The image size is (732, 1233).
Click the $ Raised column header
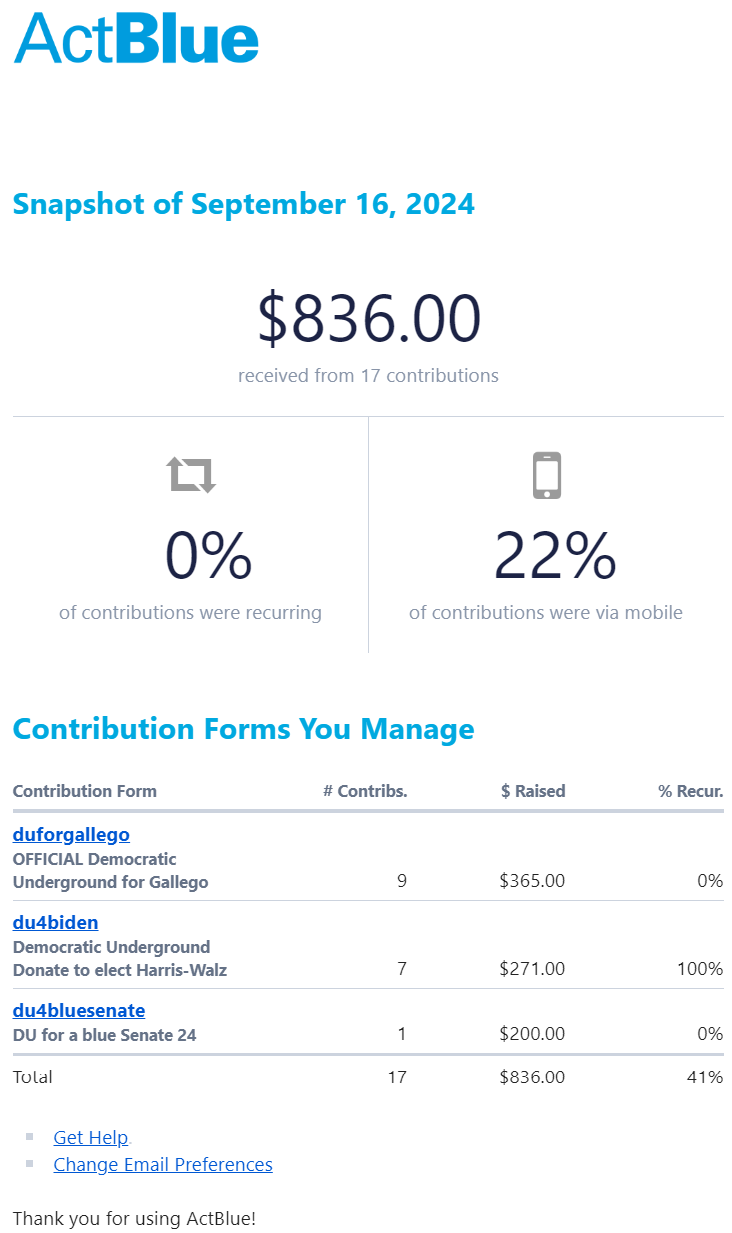[533, 791]
